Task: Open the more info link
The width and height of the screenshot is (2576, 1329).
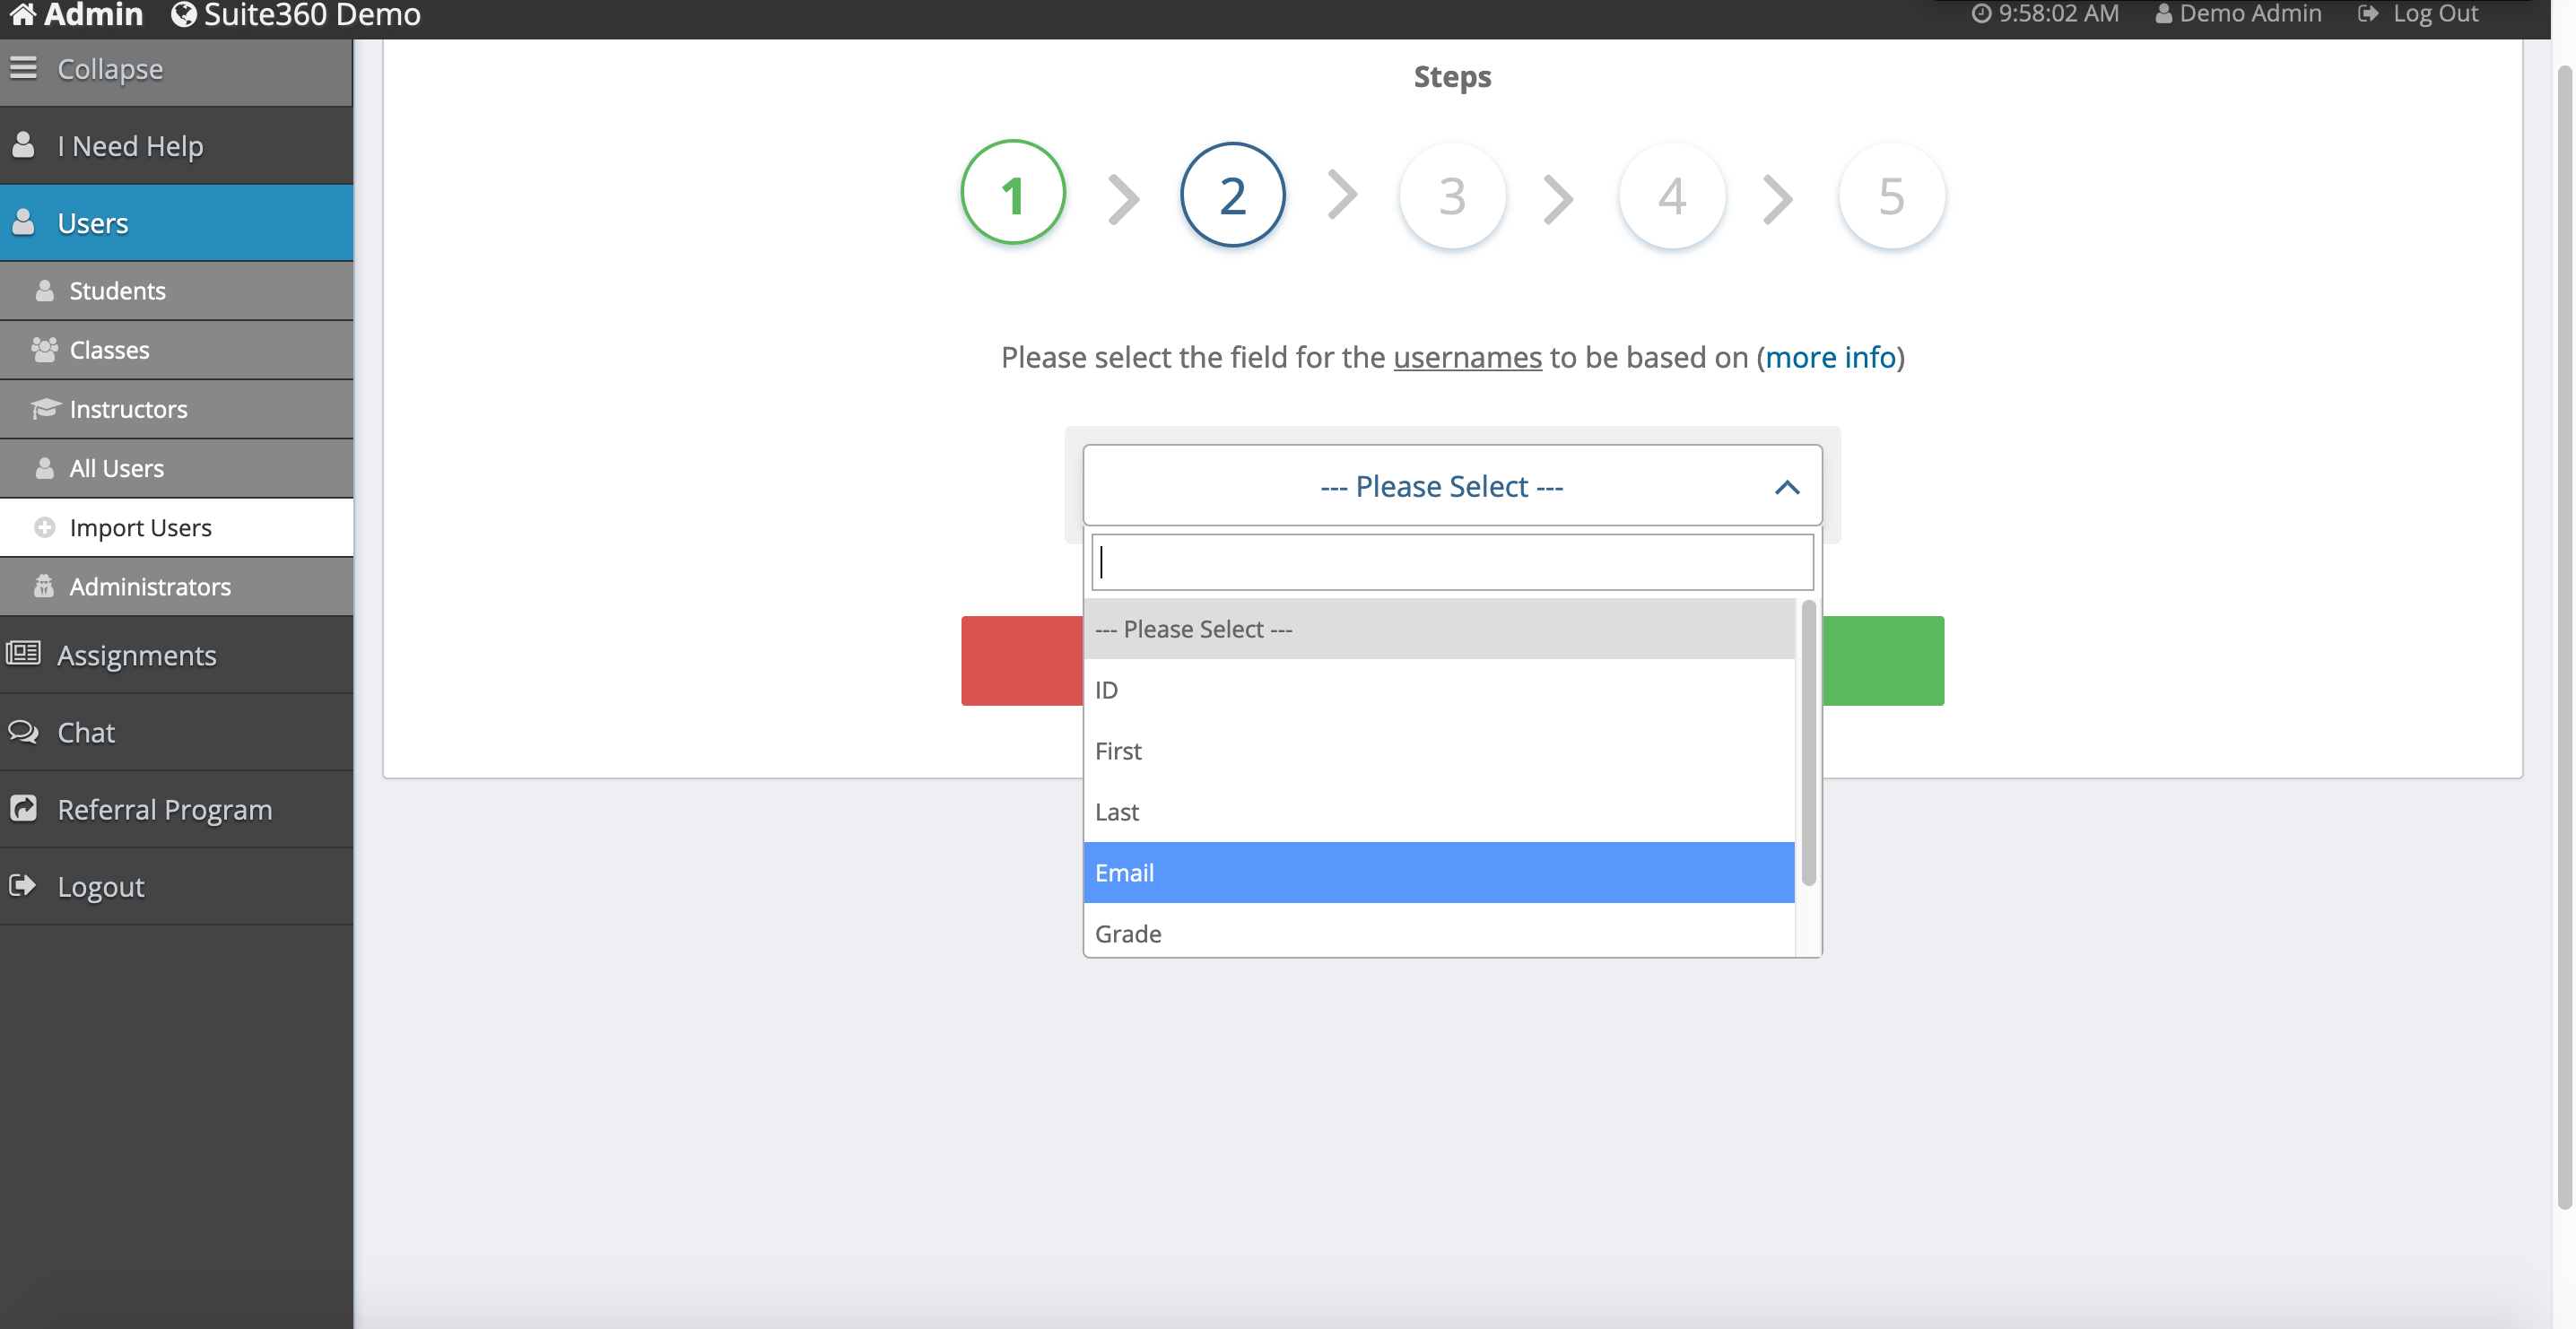Action: click(x=1830, y=357)
